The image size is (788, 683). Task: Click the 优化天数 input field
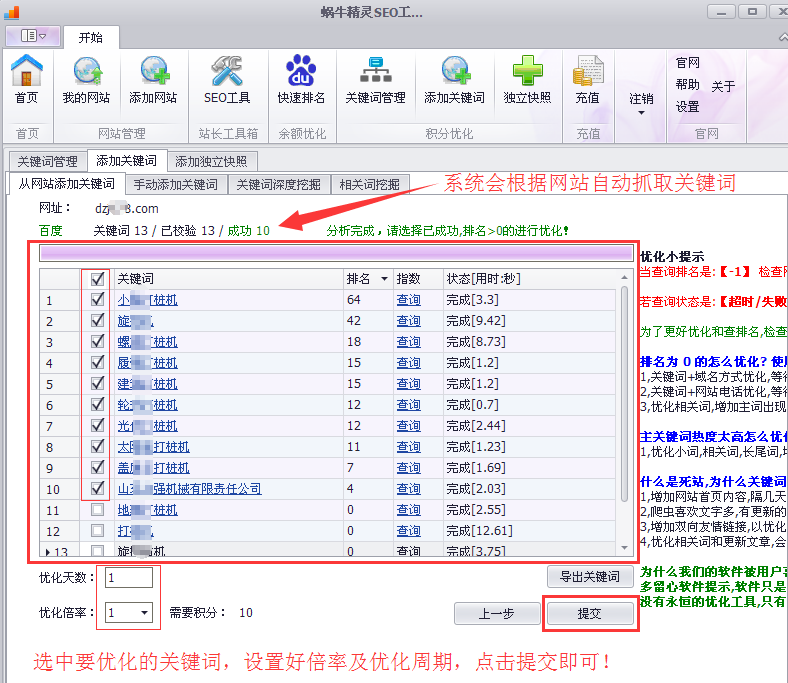click(x=127, y=577)
